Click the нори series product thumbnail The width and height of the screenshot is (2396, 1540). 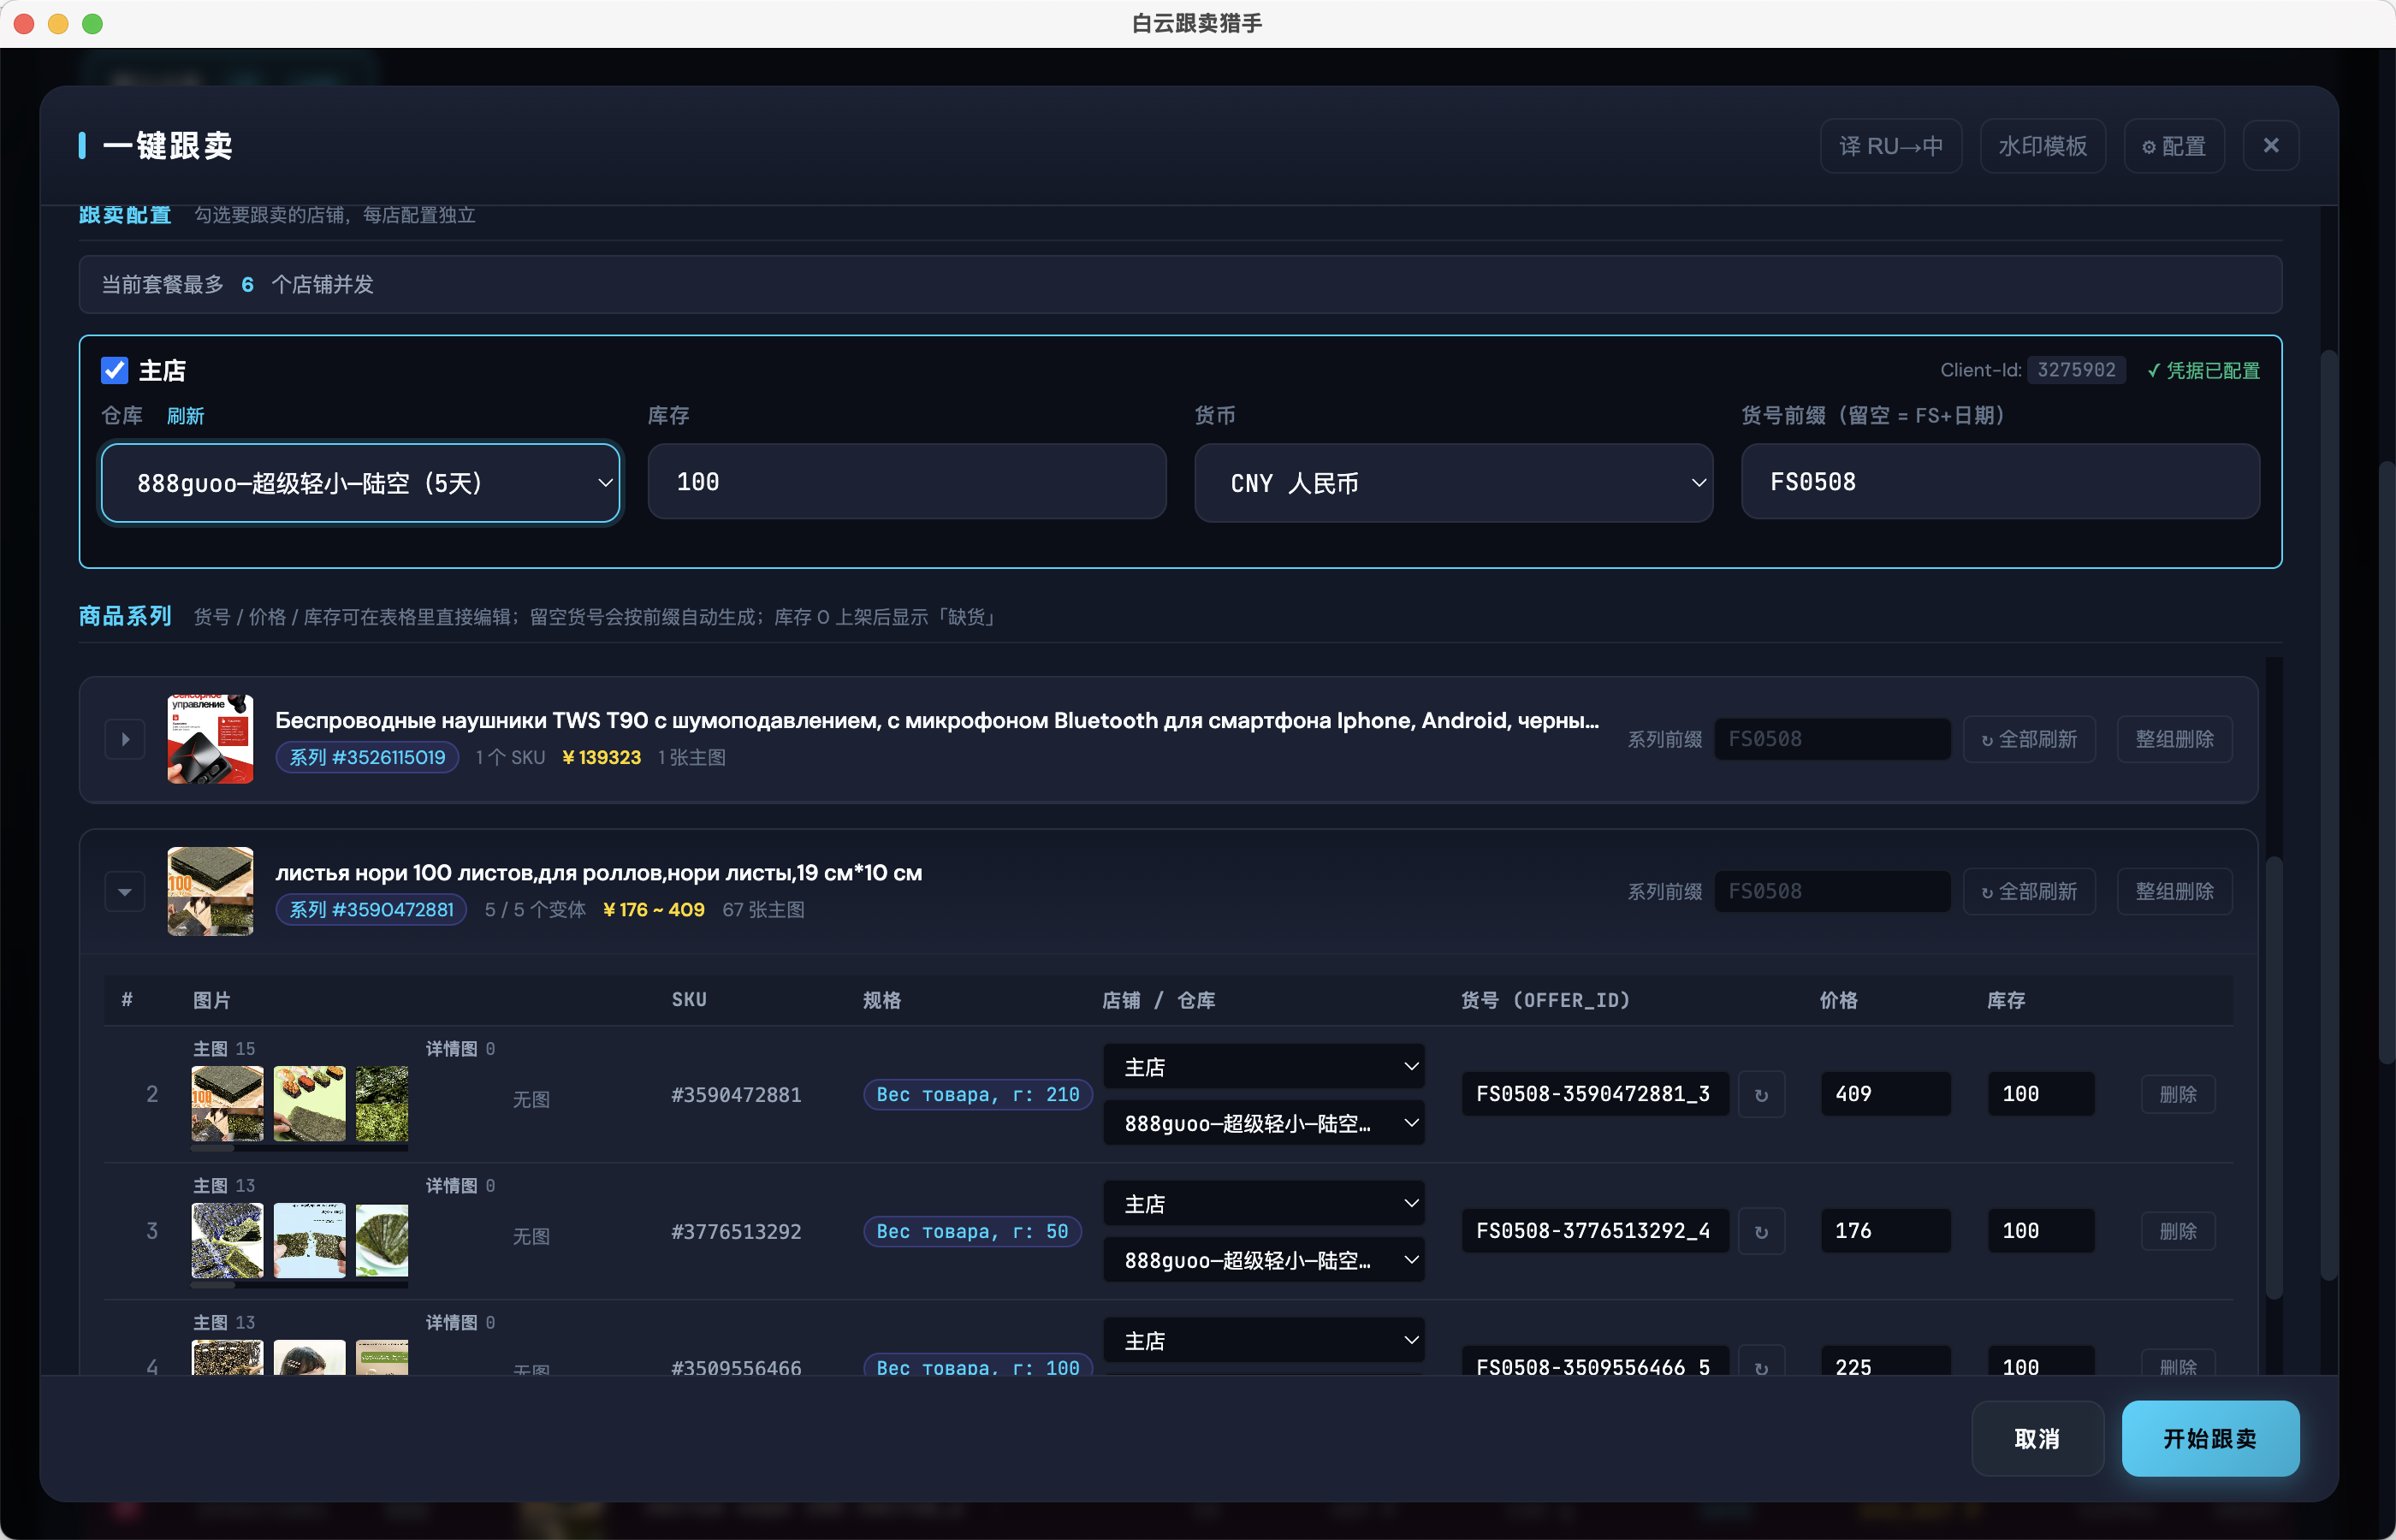coord(210,892)
